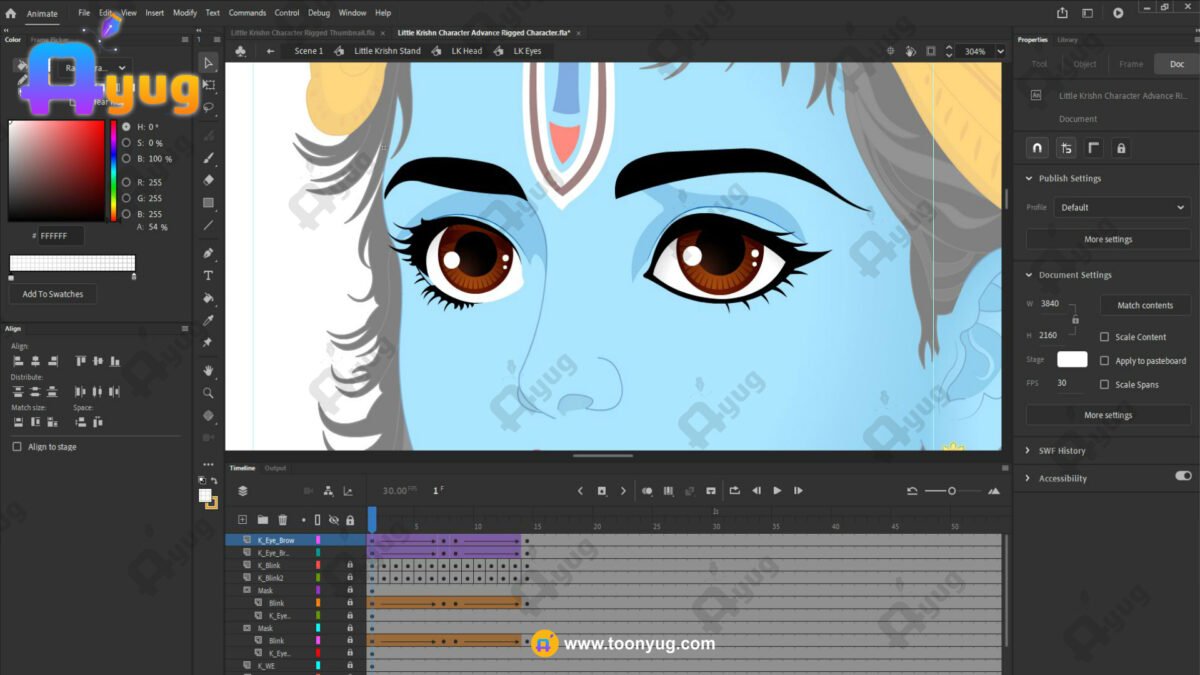Click the hue spectrum bar in Color panel
The width and height of the screenshot is (1200, 675).
click(x=113, y=170)
